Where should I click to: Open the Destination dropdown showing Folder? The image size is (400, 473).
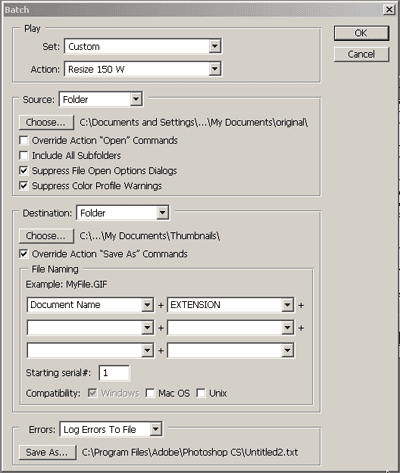pyautogui.click(x=123, y=213)
